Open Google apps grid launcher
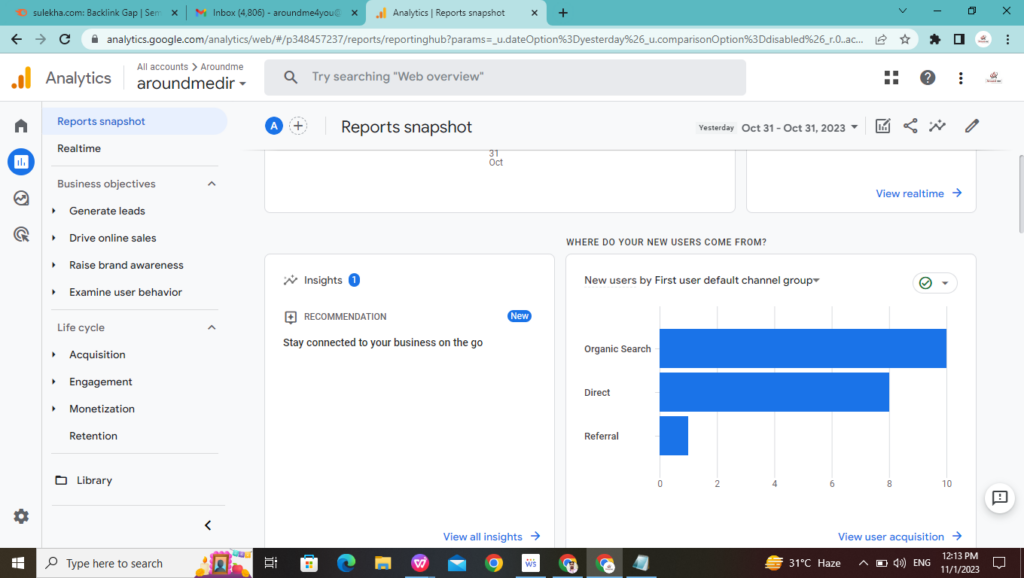The image size is (1024, 578). coord(889,77)
